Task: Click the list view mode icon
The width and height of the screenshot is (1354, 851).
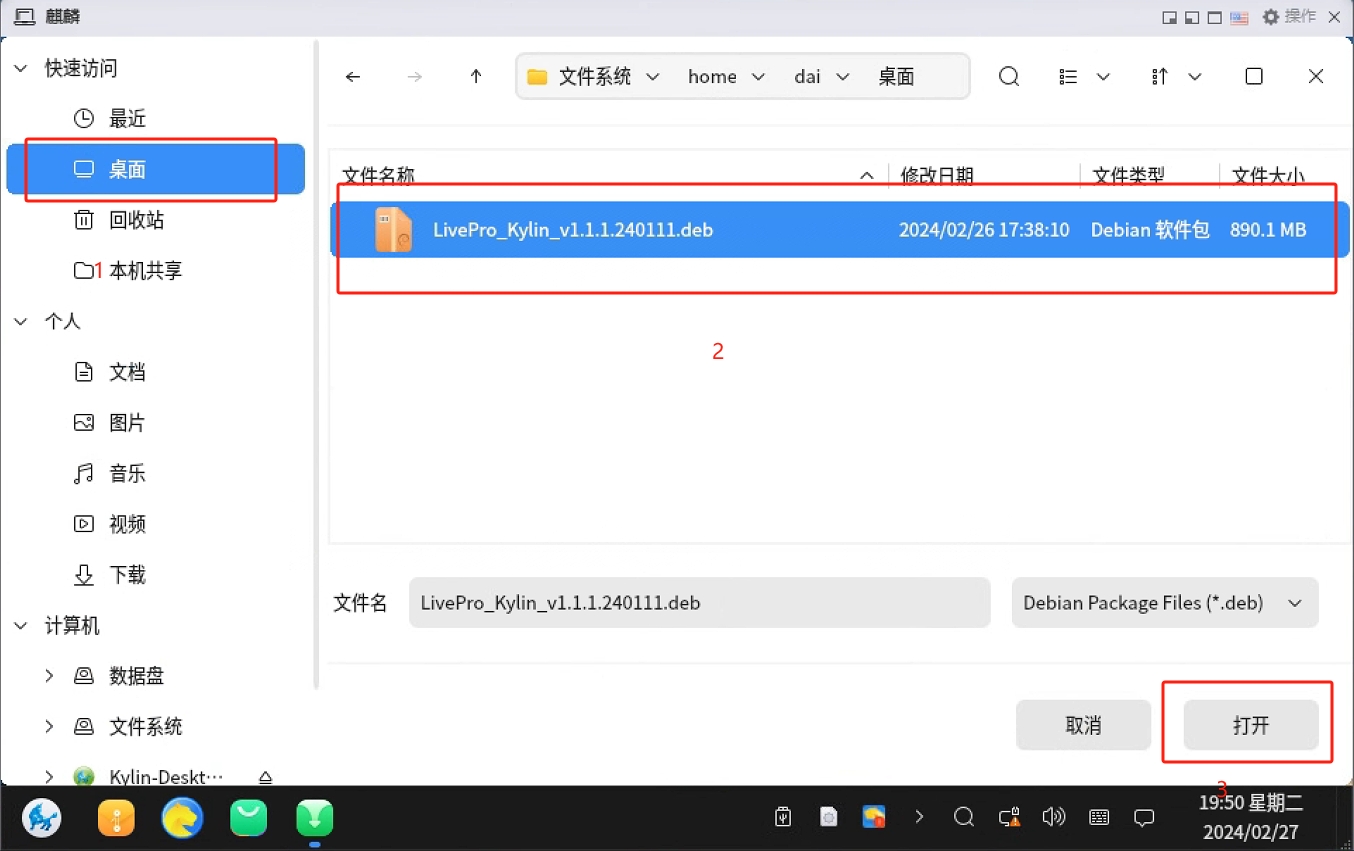Action: click(1068, 77)
